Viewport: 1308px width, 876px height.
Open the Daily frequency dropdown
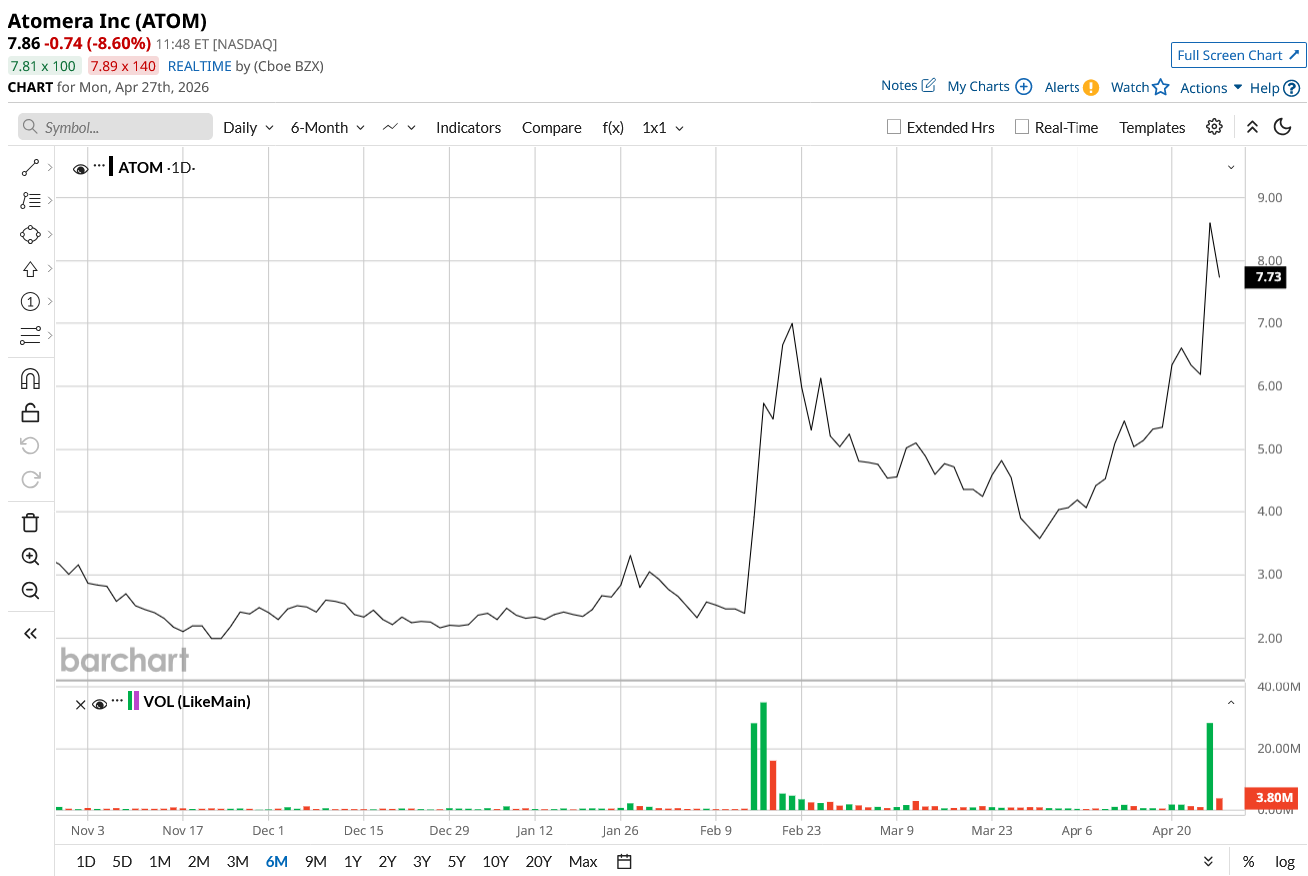click(248, 127)
